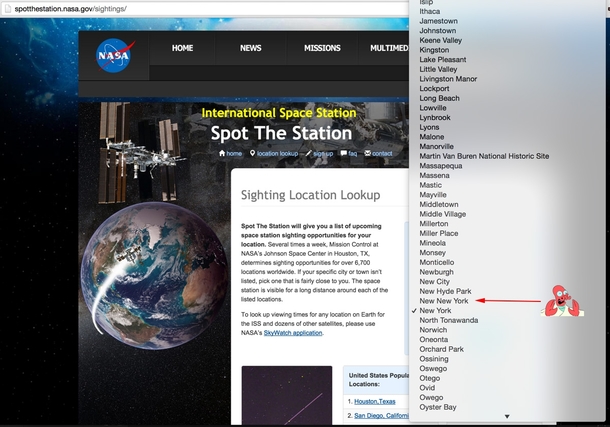Screen dimensions: 610x427
Task: Open the contact link
Action: 379,154
